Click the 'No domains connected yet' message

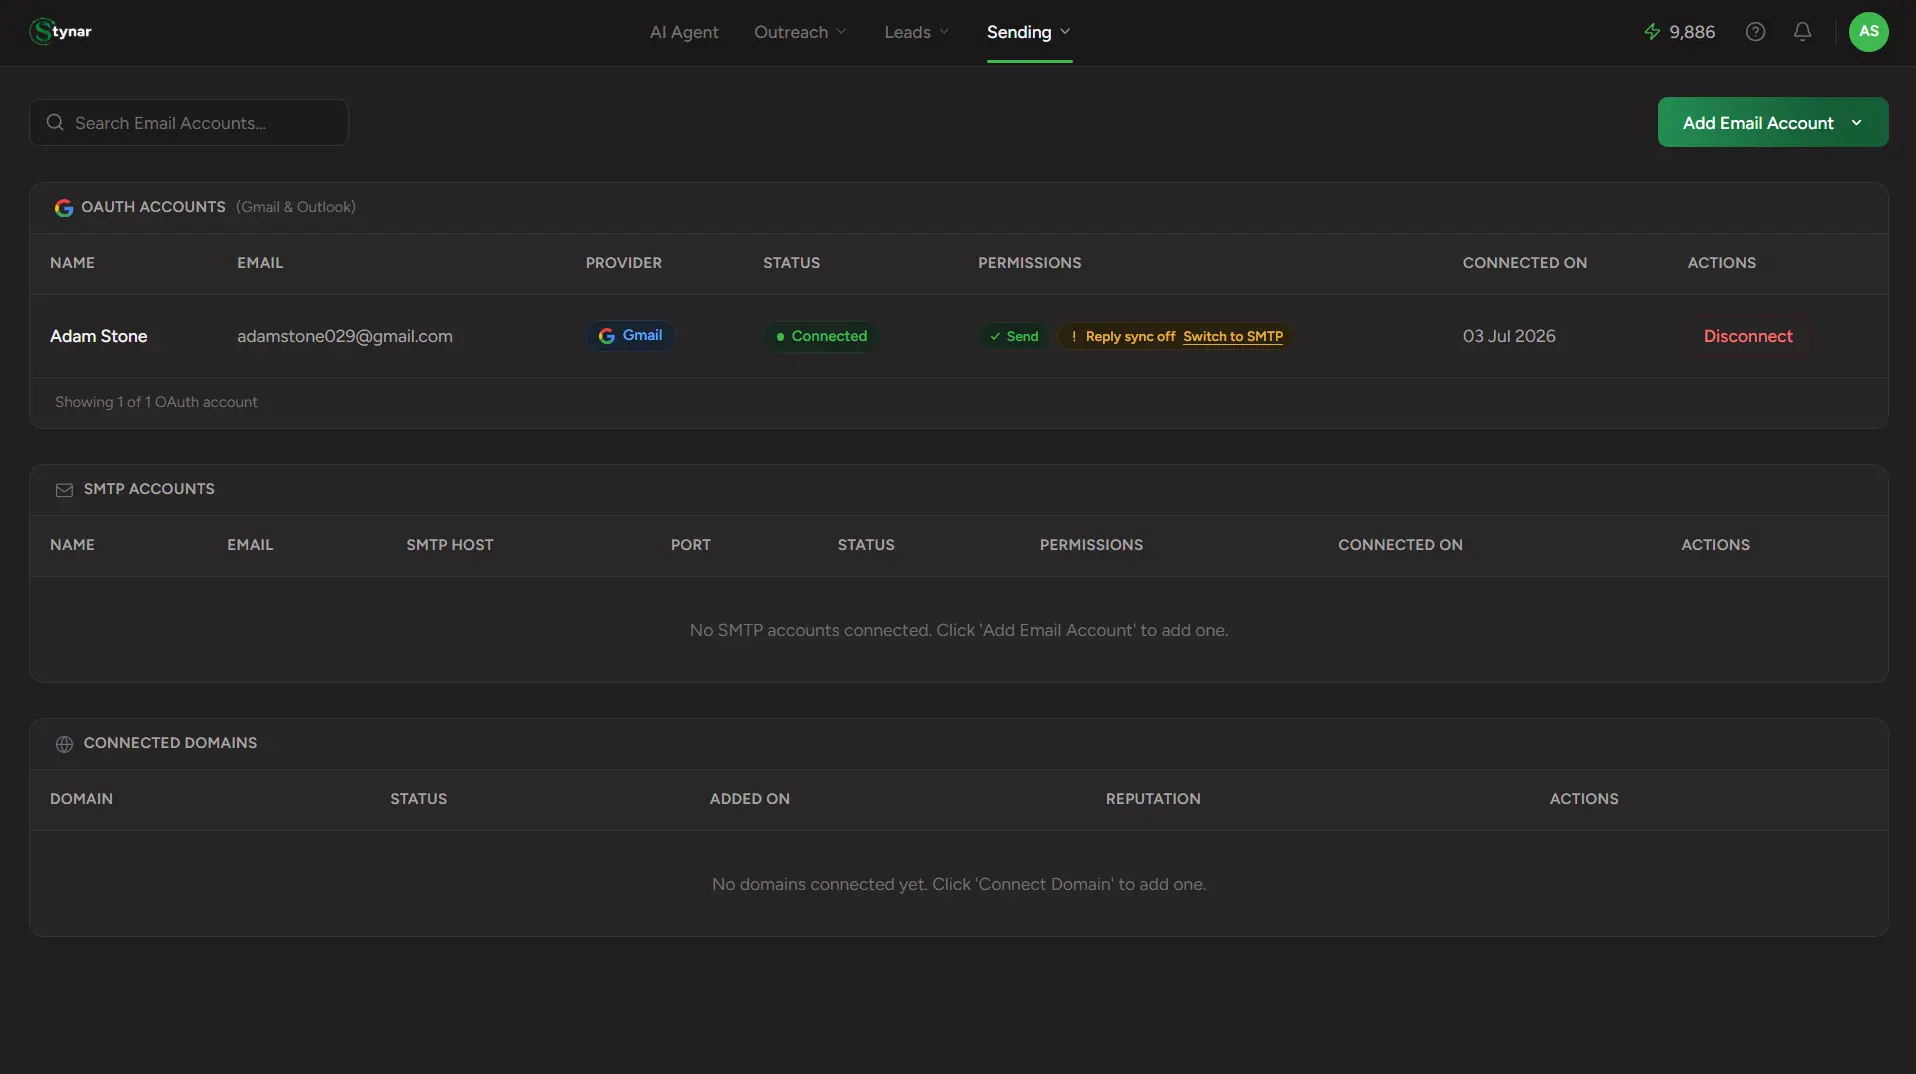(x=958, y=884)
